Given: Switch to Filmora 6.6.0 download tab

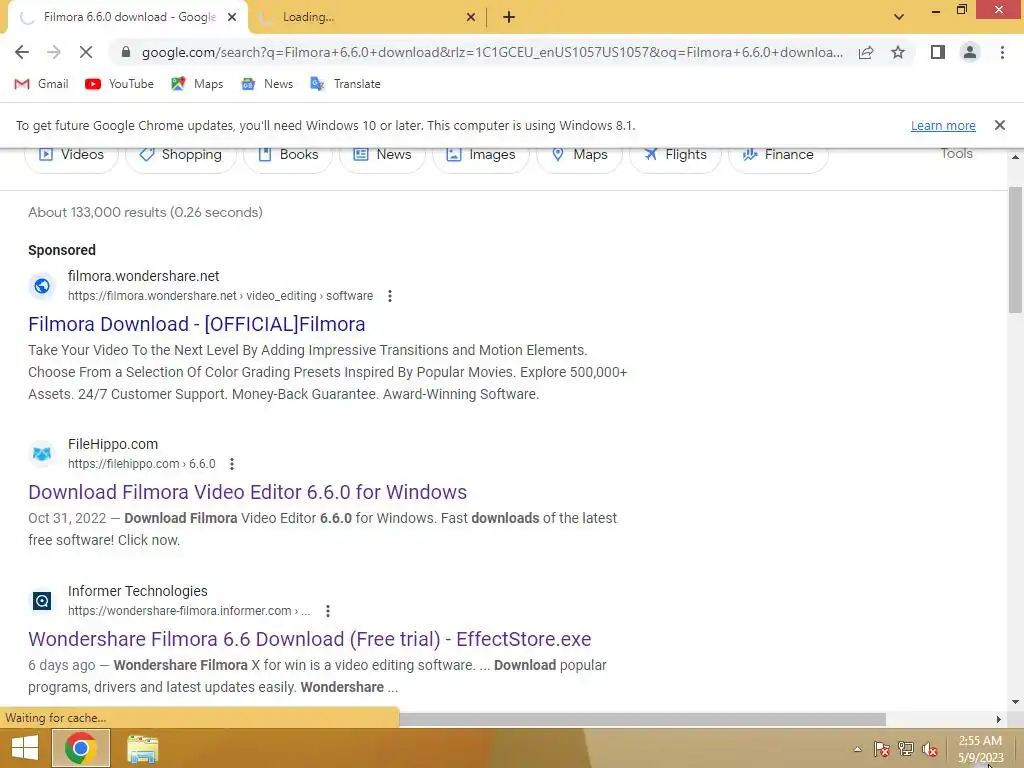Looking at the screenshot, I should tap(128, 17).
